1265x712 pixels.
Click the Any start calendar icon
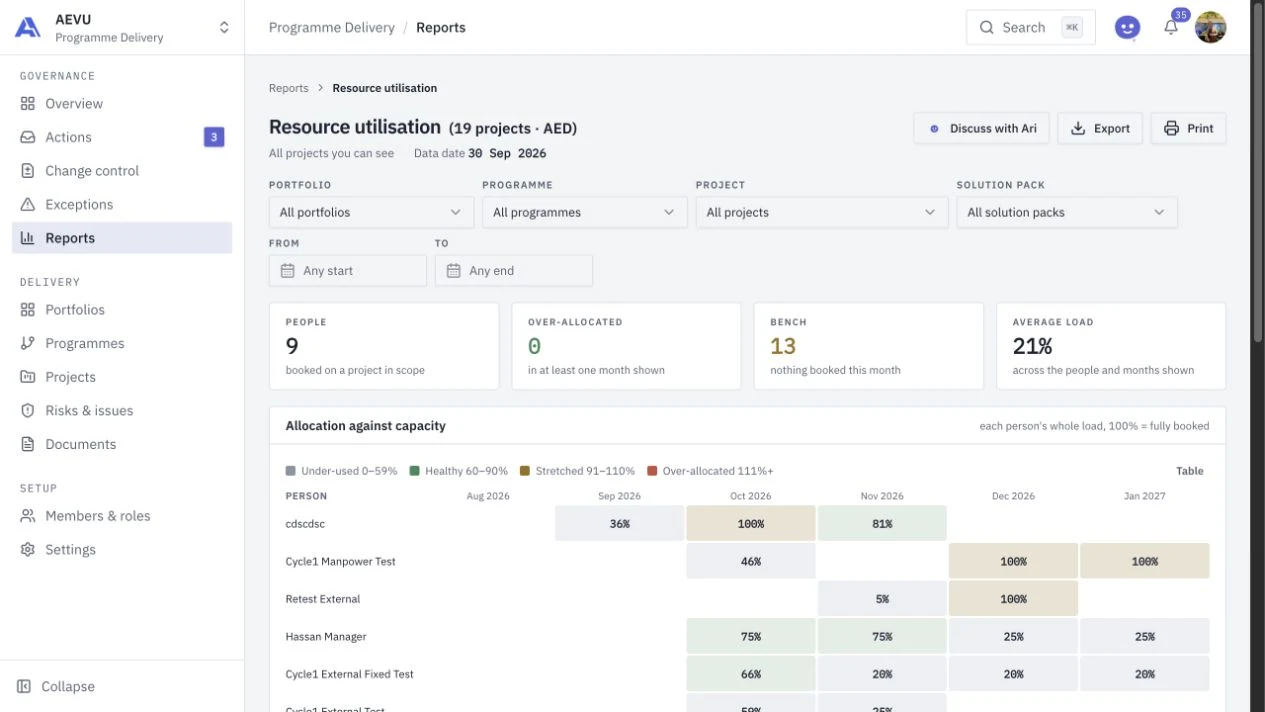coord(288,271)
